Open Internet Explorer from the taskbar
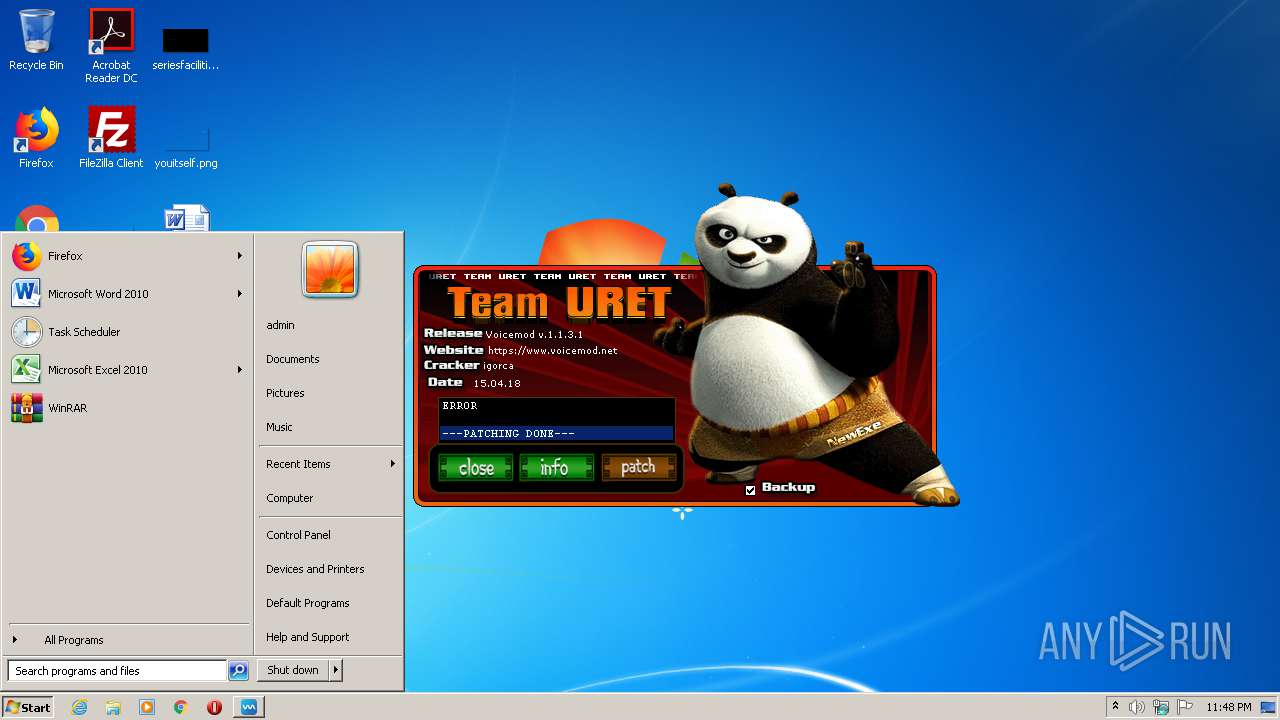The width and height of the screenshot is (1280, 720). click(80, 707)
